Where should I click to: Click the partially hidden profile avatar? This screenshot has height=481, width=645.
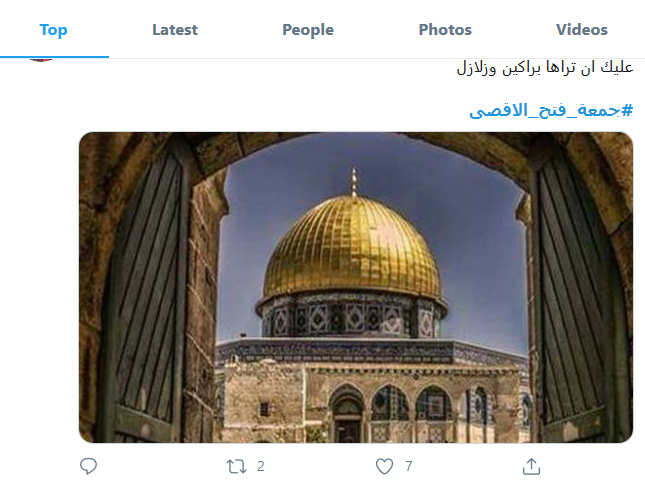click(41, 60)
